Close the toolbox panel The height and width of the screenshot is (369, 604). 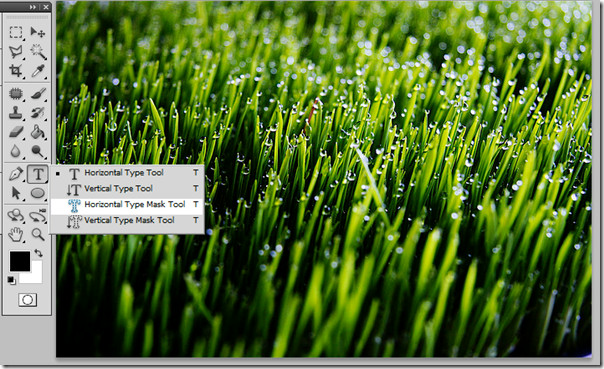coord(46,7)
